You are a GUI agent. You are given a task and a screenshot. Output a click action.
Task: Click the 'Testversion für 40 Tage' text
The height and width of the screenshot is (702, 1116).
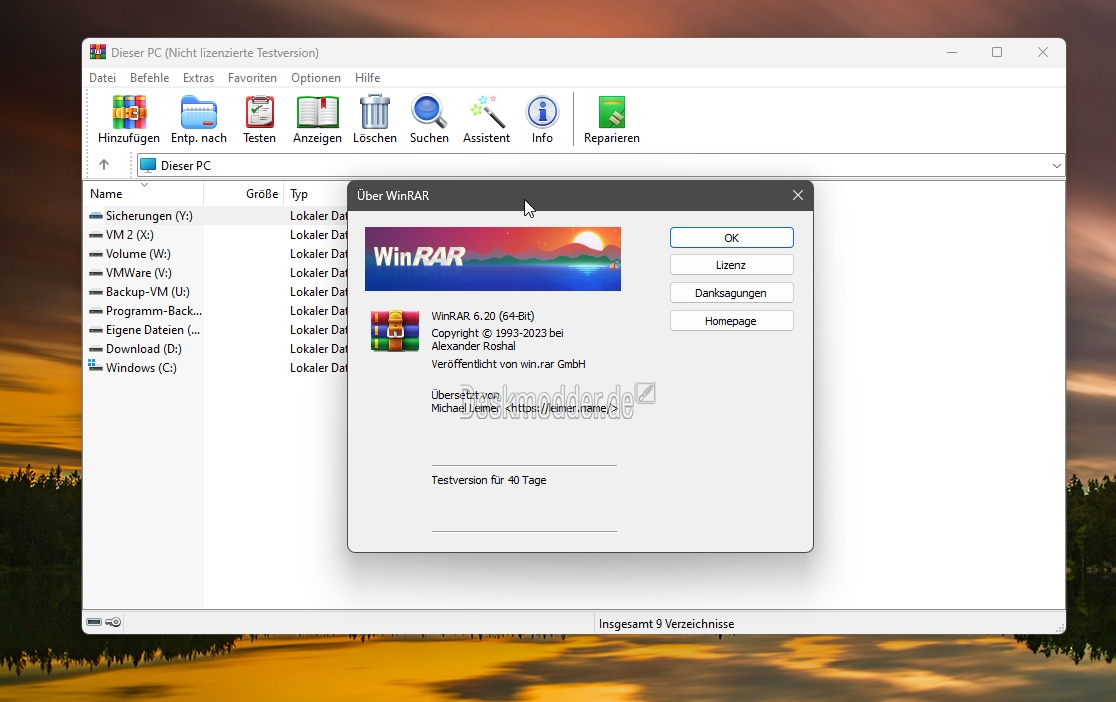pos(489,480)
